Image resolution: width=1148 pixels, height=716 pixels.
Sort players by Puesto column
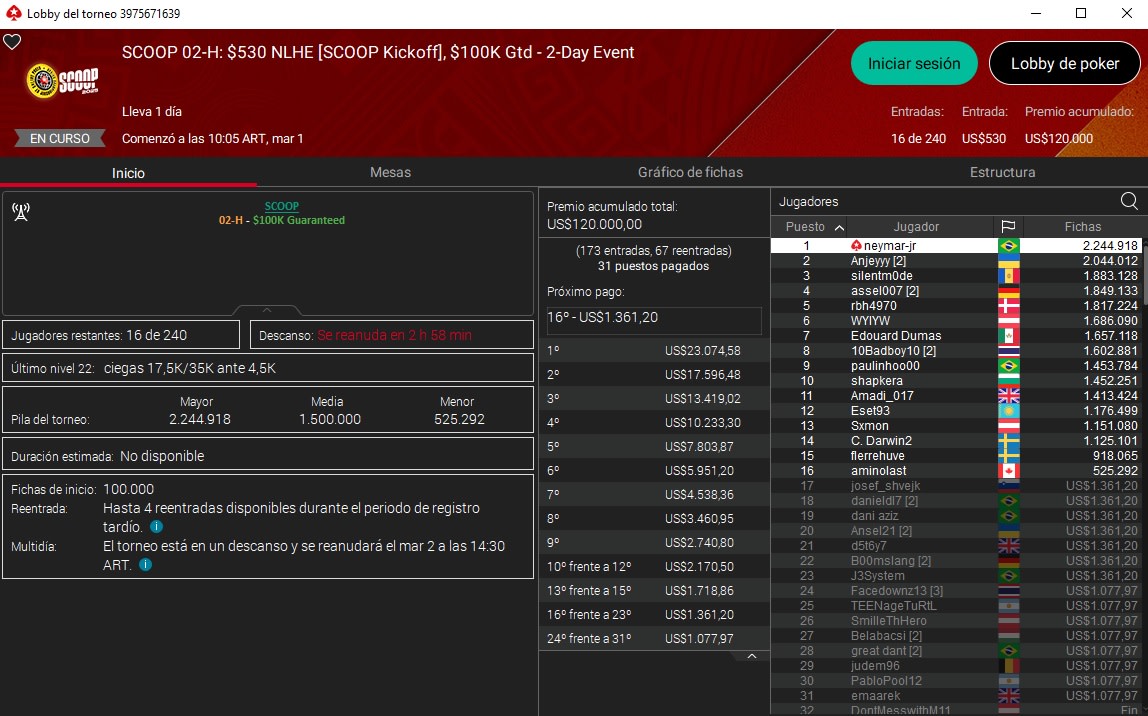point(809,227)
